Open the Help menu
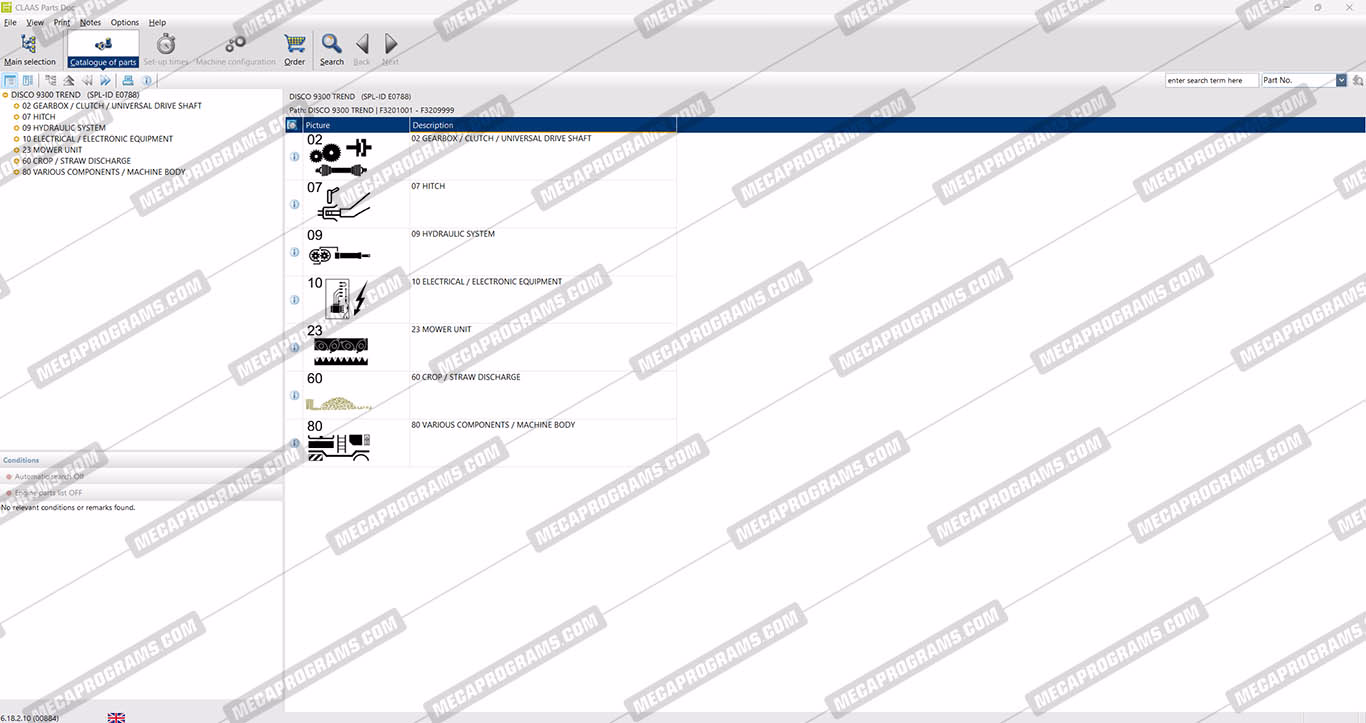 click(157, 22)
